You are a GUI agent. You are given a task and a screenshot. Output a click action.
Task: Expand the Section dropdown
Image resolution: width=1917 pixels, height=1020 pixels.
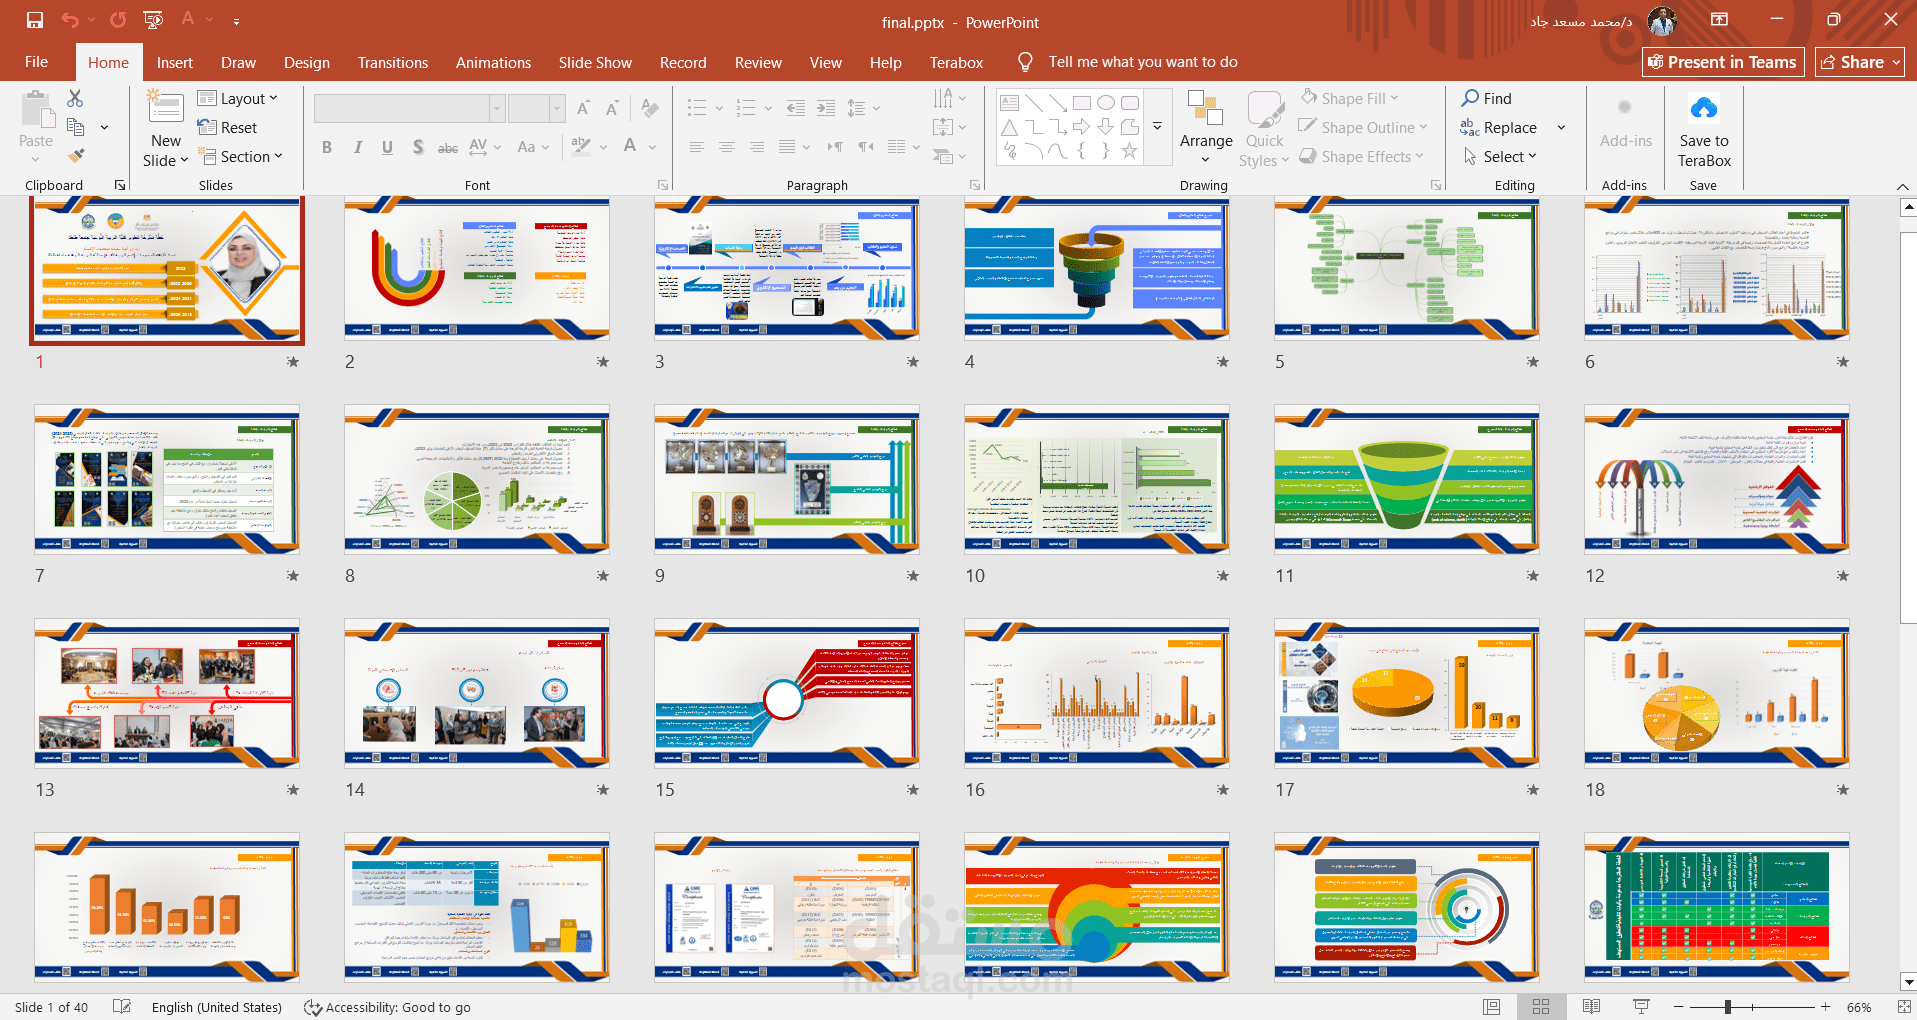click(241, 156)
